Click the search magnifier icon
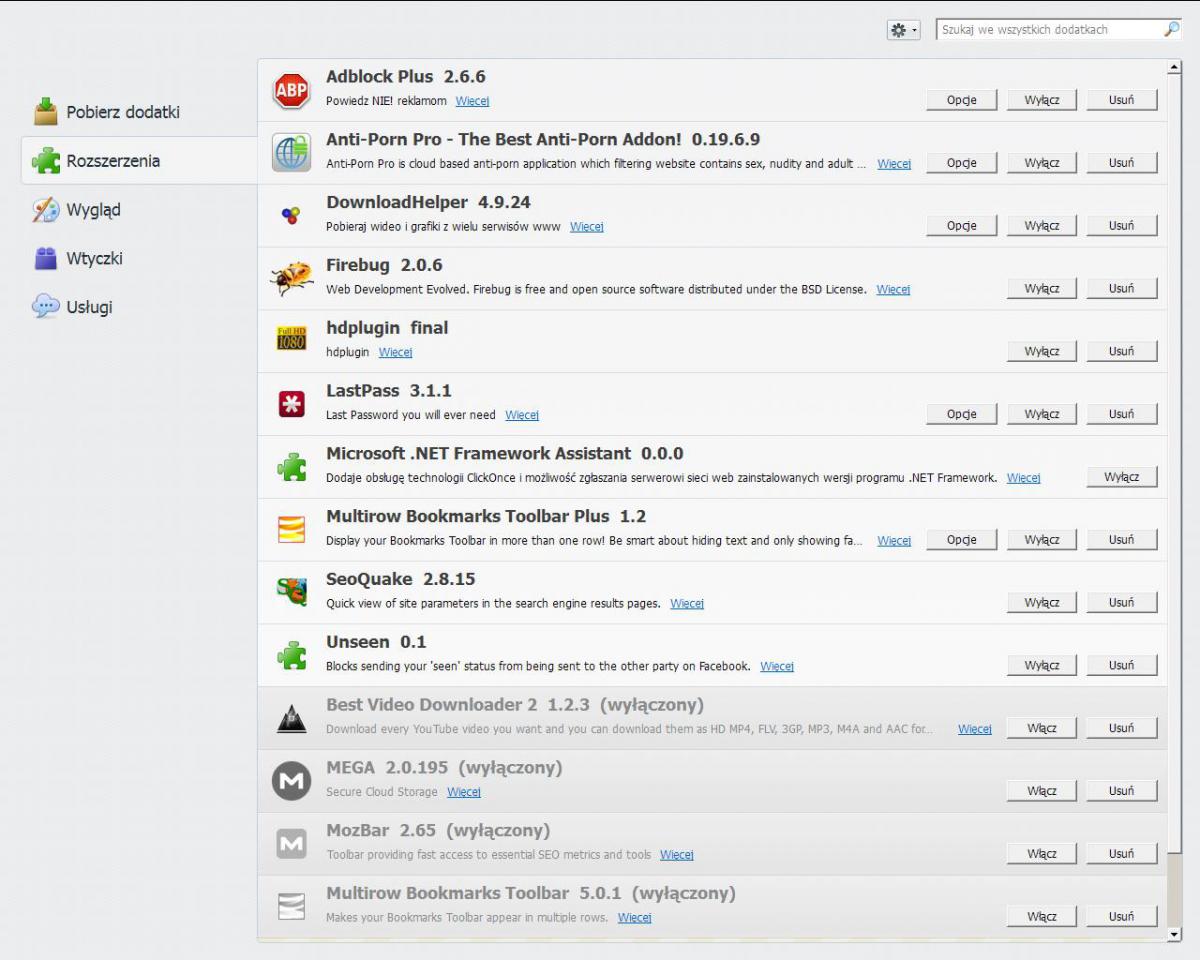 click(1172, 30)
